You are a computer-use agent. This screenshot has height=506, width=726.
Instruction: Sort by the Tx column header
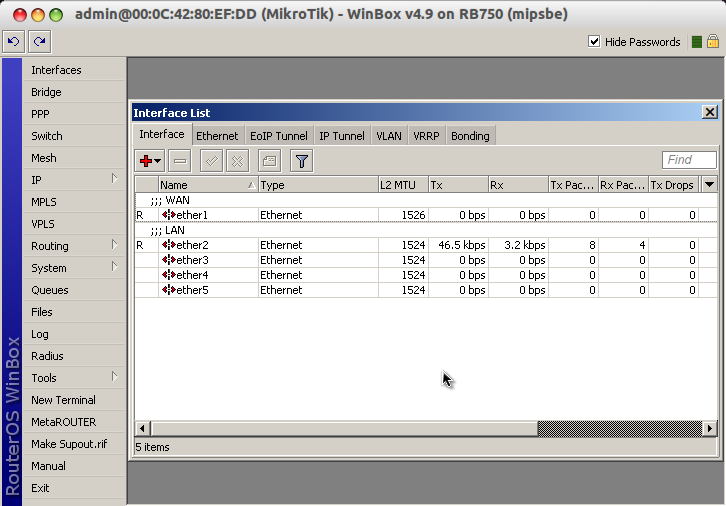(x=458, y=185)
